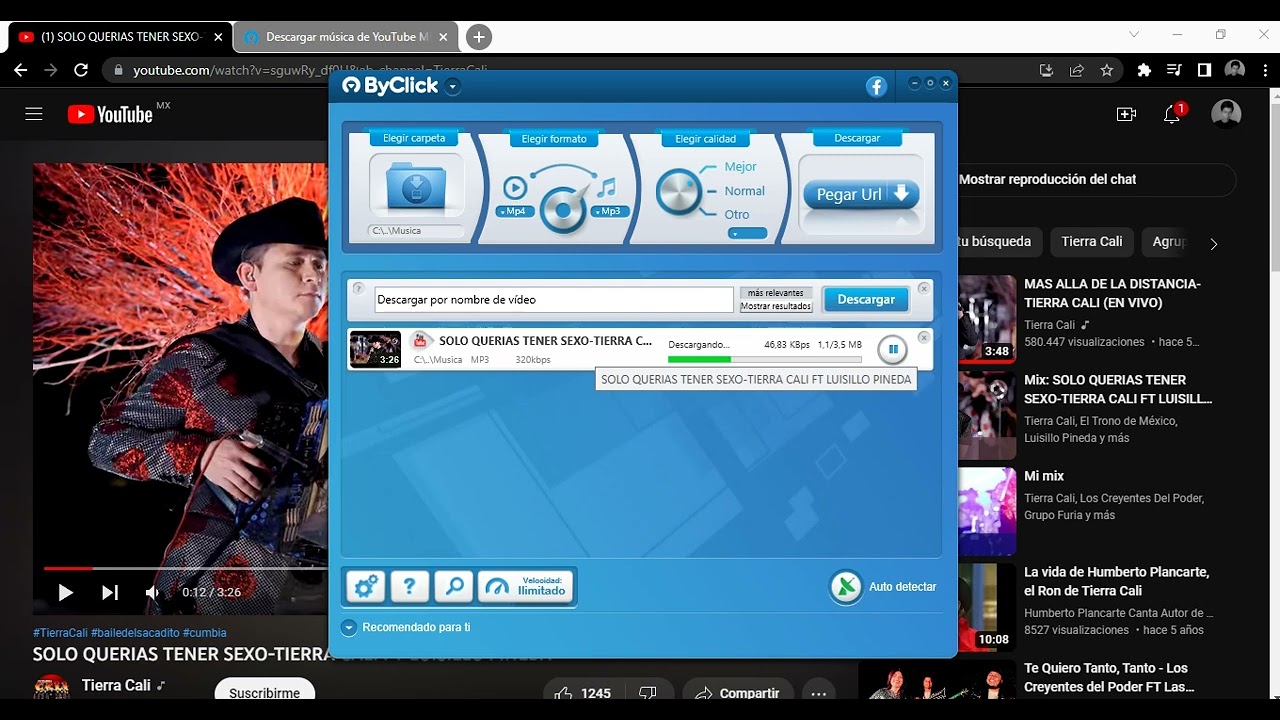Viewport: 1280px width, 720px height.
Task: Select Otro quality option
Action: click(737, 215)
